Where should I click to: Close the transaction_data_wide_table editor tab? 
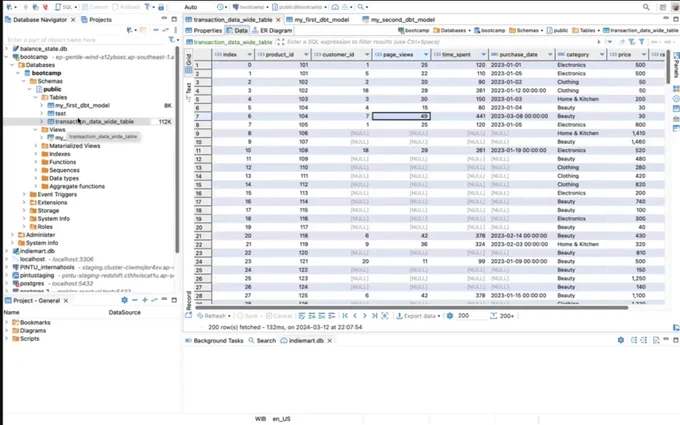(x=278, y=20)
